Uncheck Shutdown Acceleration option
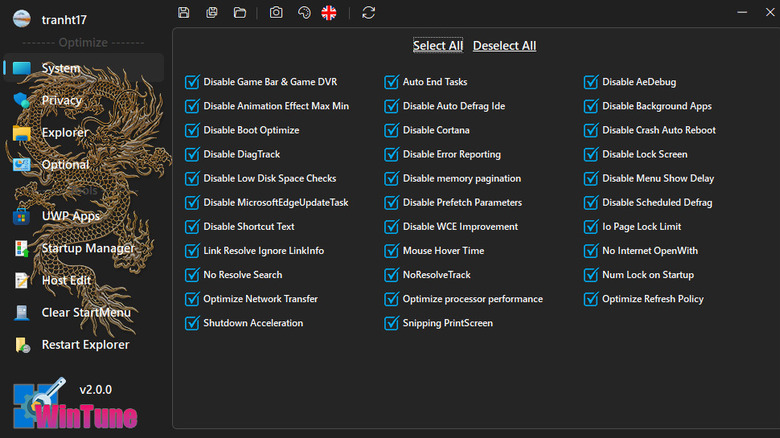Image resolution: width=780 pixels, height=438 pixels. (x=192, y=323)
